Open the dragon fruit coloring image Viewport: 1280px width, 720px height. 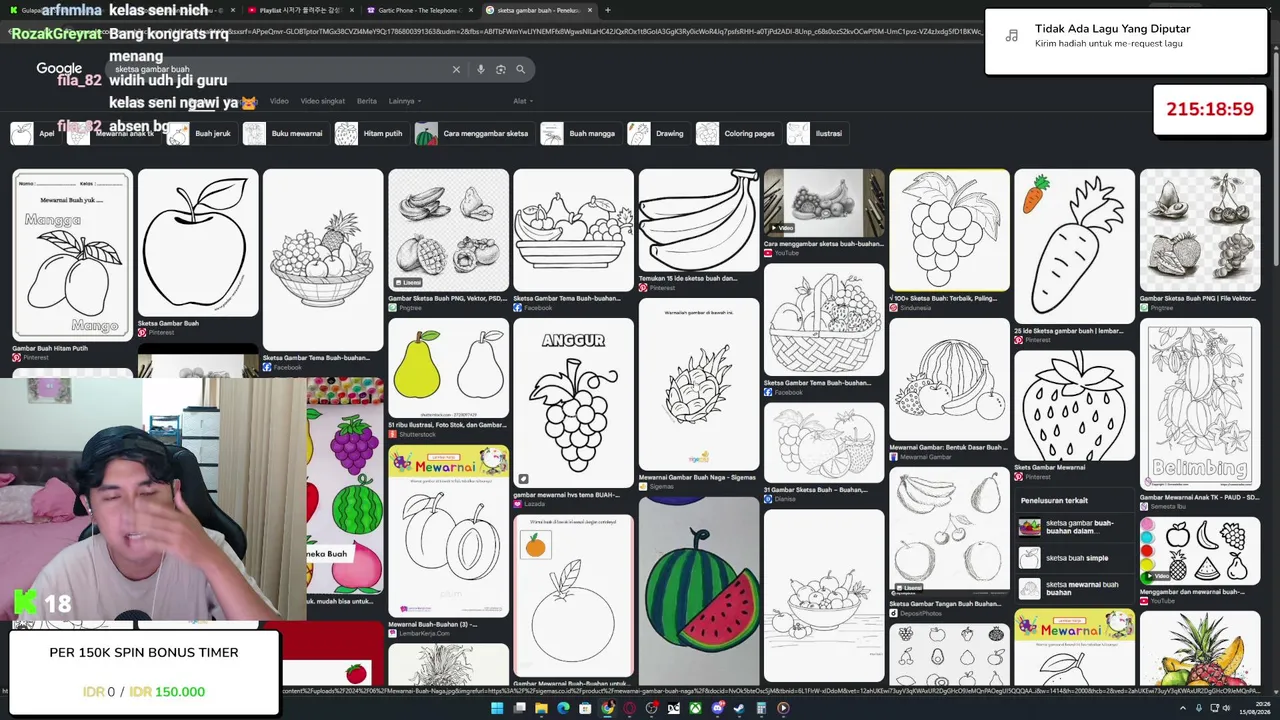click(x=699, y=384)
